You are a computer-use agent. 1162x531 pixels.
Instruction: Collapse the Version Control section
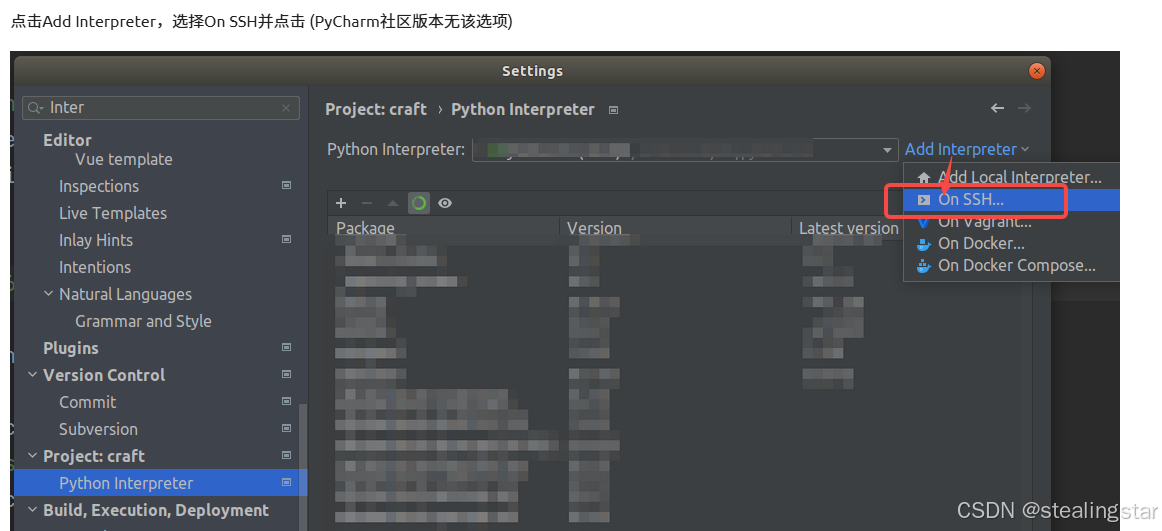pos(33,375)
